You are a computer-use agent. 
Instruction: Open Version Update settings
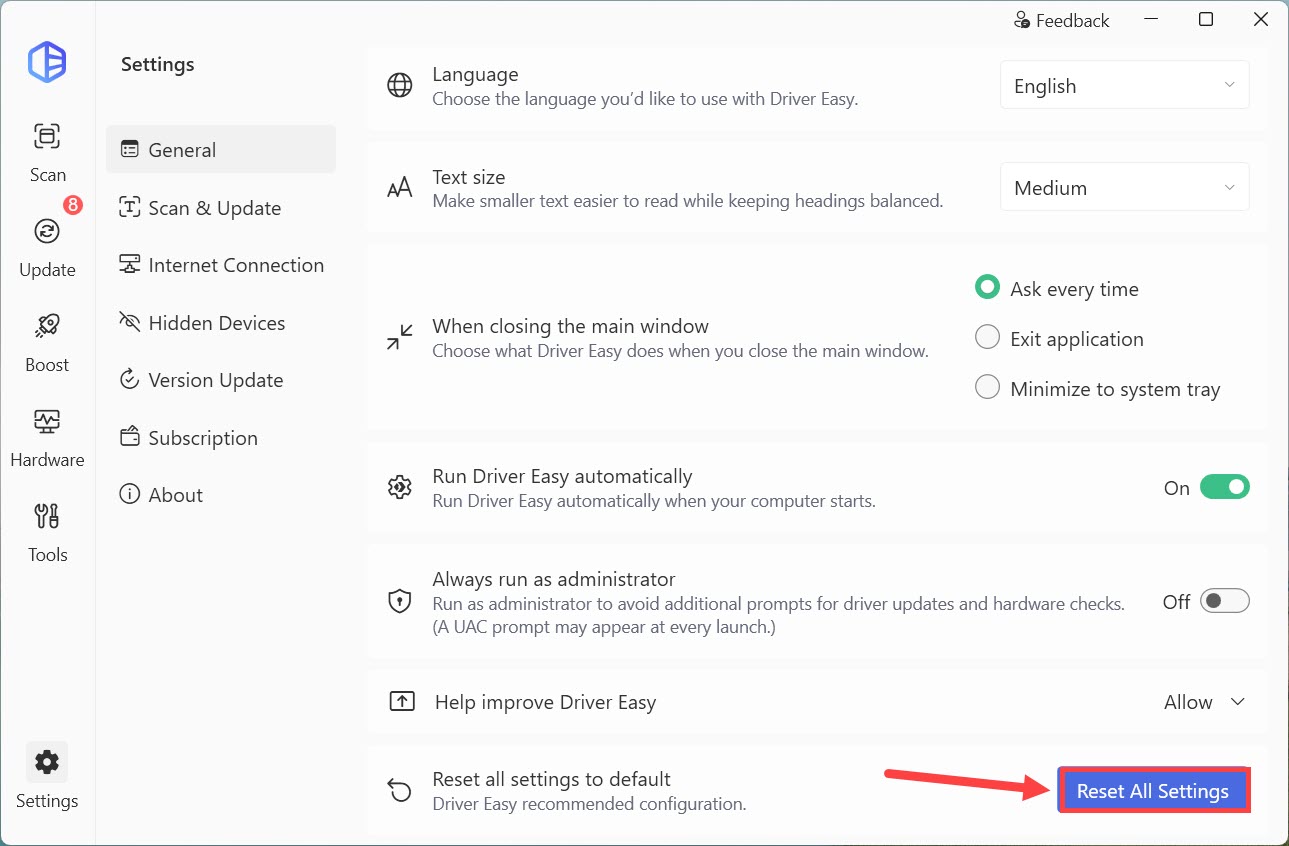221,380
